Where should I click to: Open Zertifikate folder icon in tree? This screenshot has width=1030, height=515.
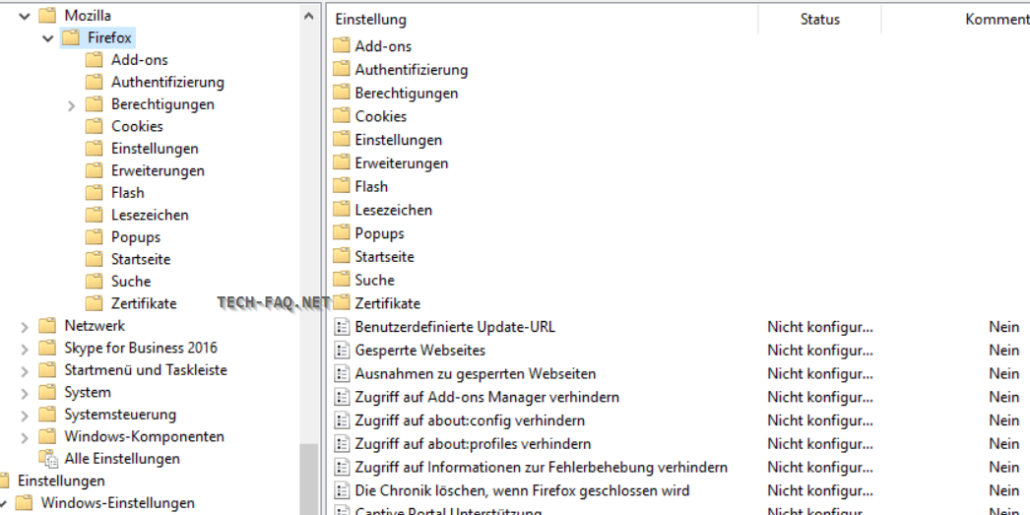95,303
